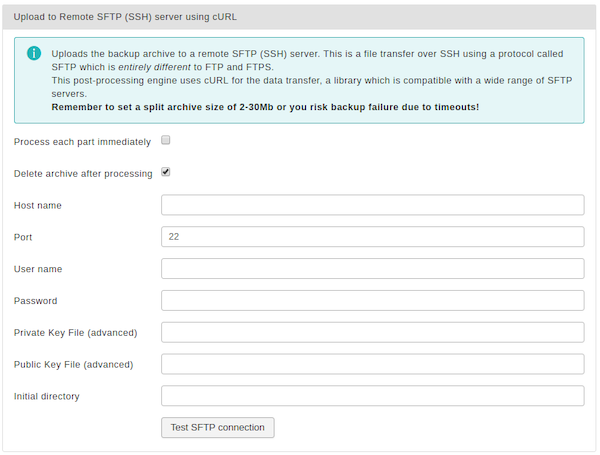Select the Public Key File field

pyautogui.click(x=372, y=364)
